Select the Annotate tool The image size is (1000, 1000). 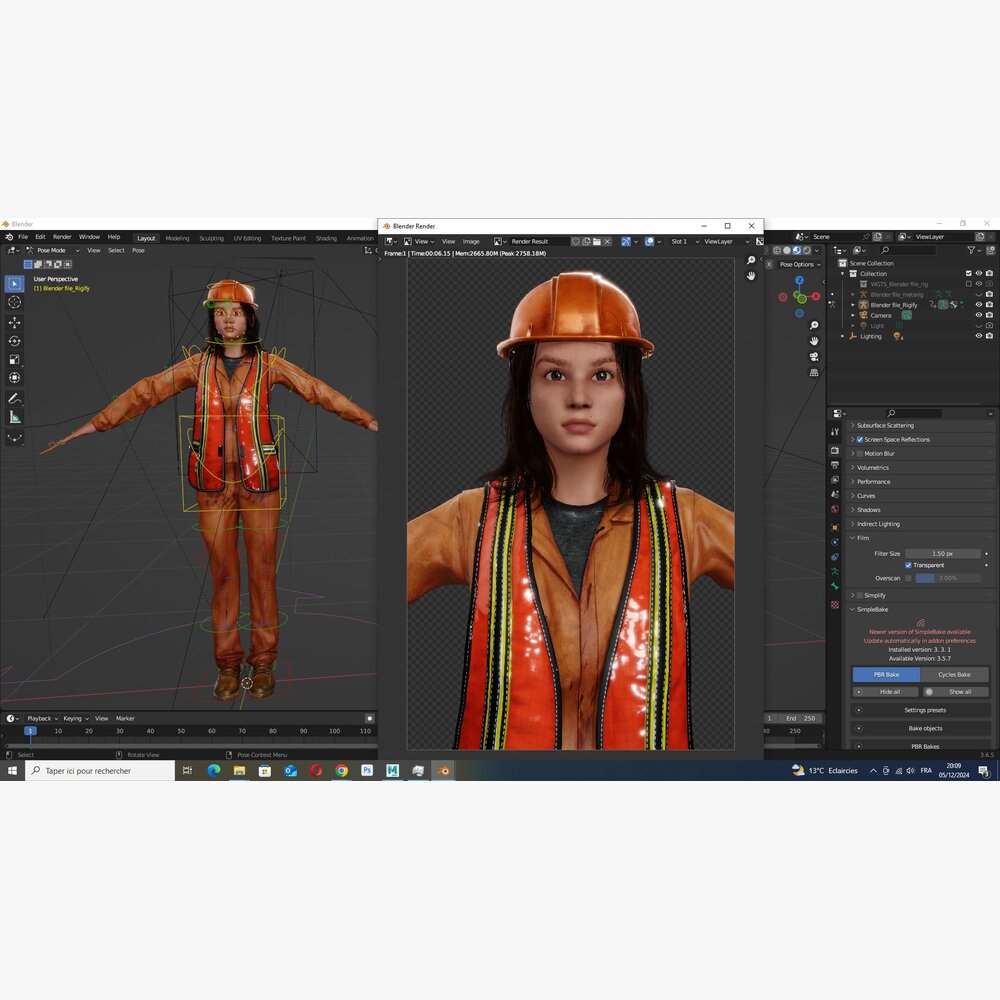[15, 399]
